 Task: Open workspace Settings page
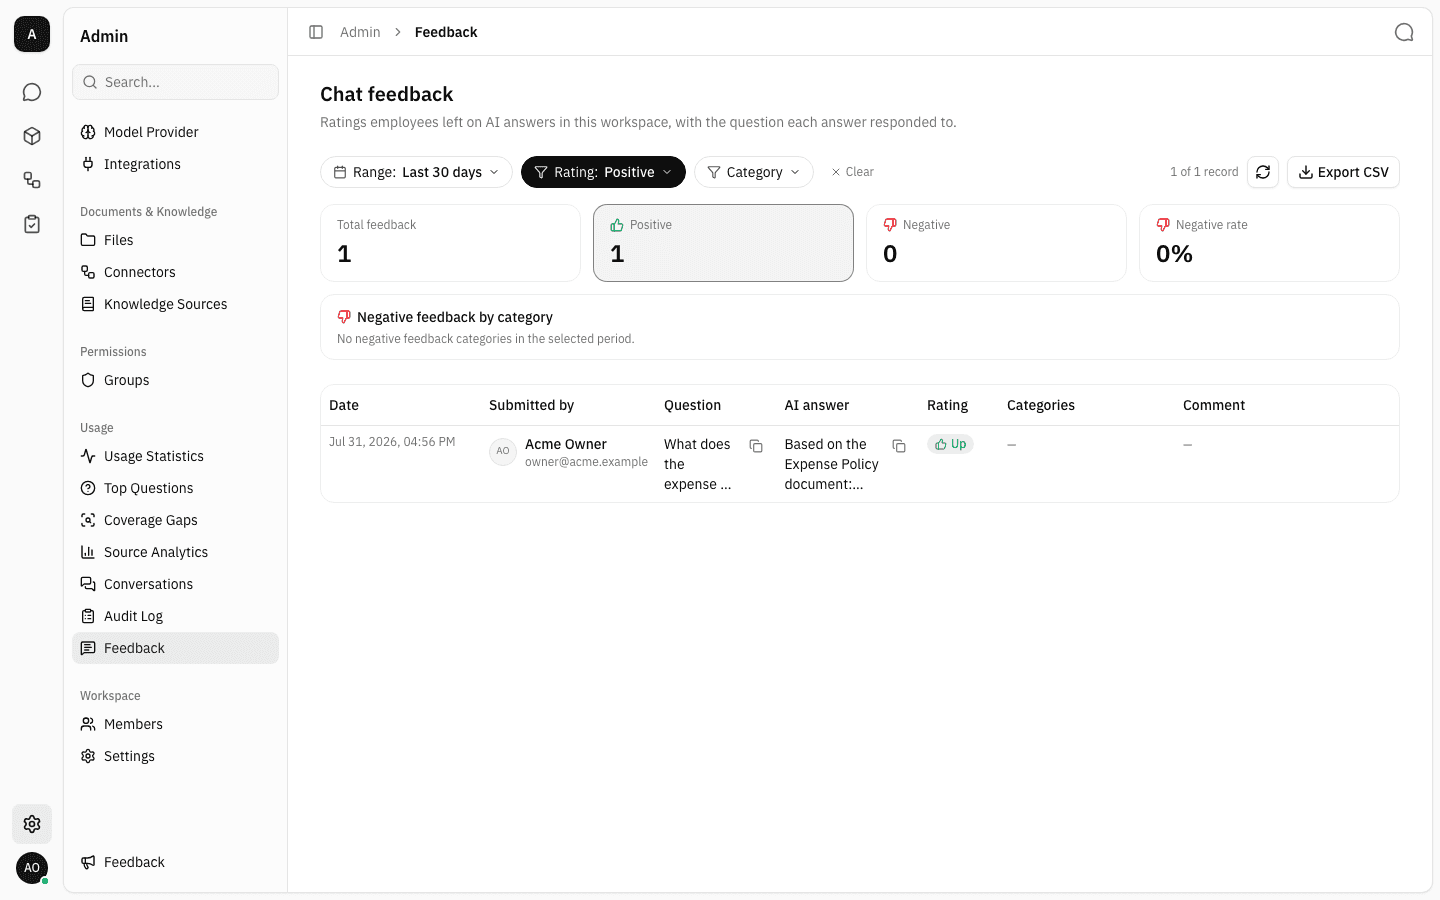[x=175, y=756]
